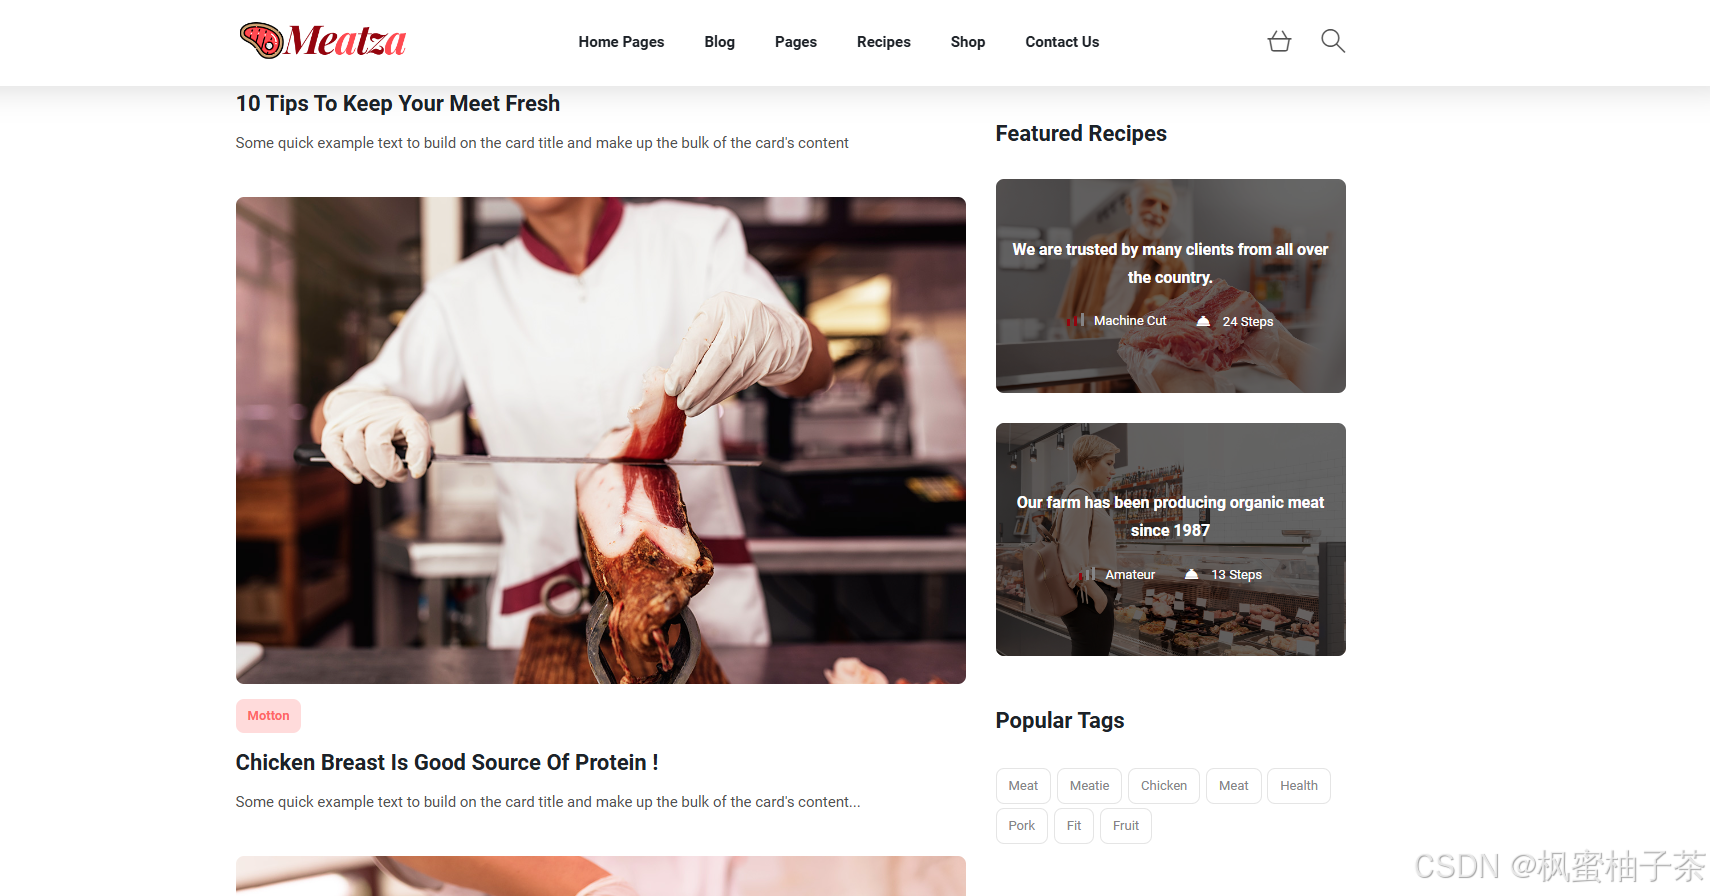Viewport: 1710px width, 896px height.
Task: Select the Chicken popular tag
Action: click(x=1164, y=786)
